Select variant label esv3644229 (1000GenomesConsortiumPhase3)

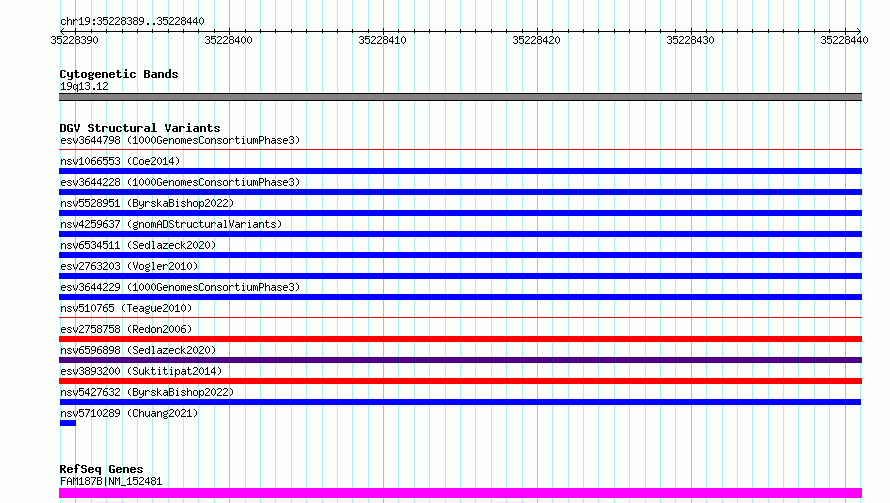[x=180, y=287]
